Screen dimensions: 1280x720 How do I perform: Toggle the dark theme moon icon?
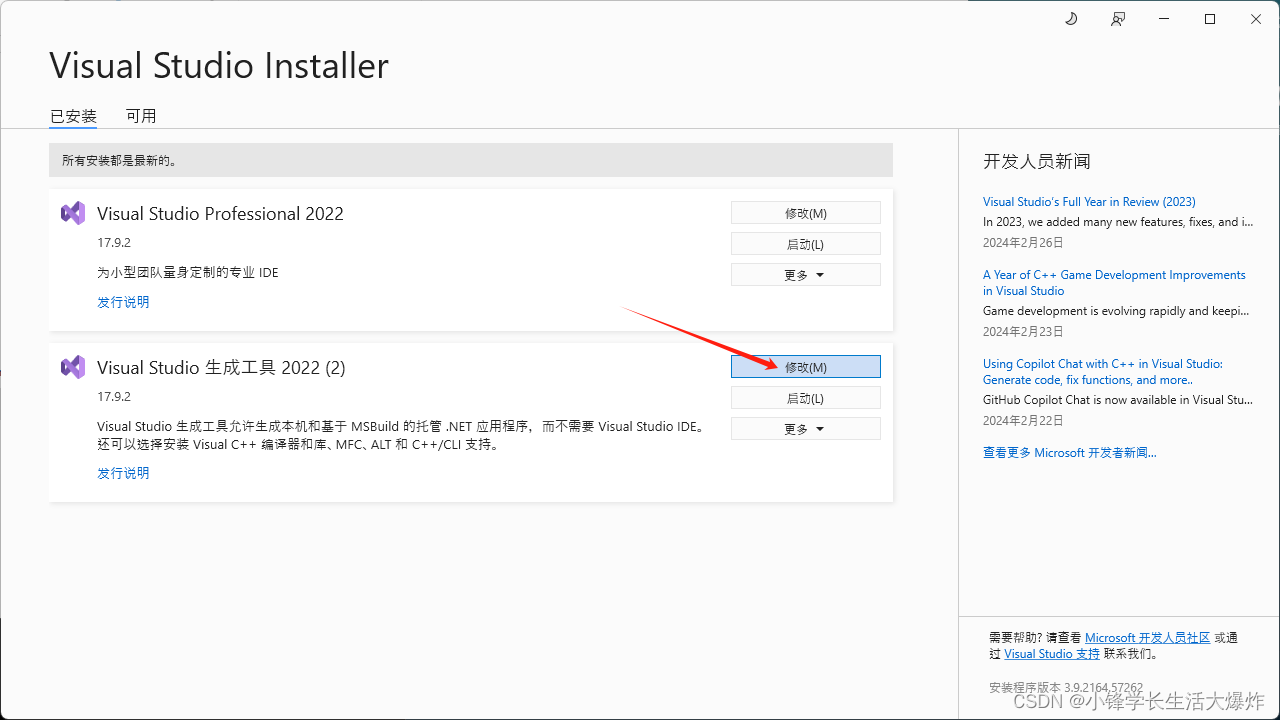(x=1071, y=19)
